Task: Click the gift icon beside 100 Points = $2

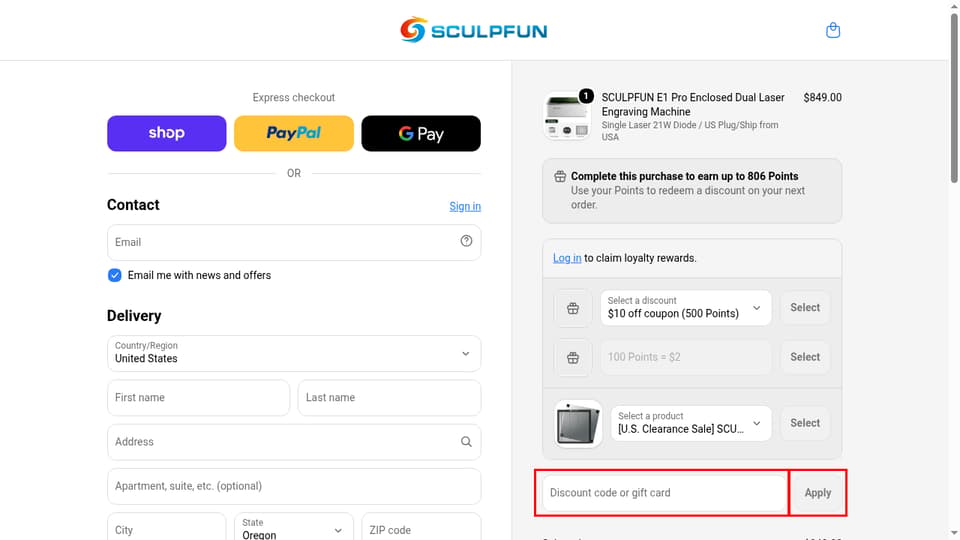Action: 572,358
